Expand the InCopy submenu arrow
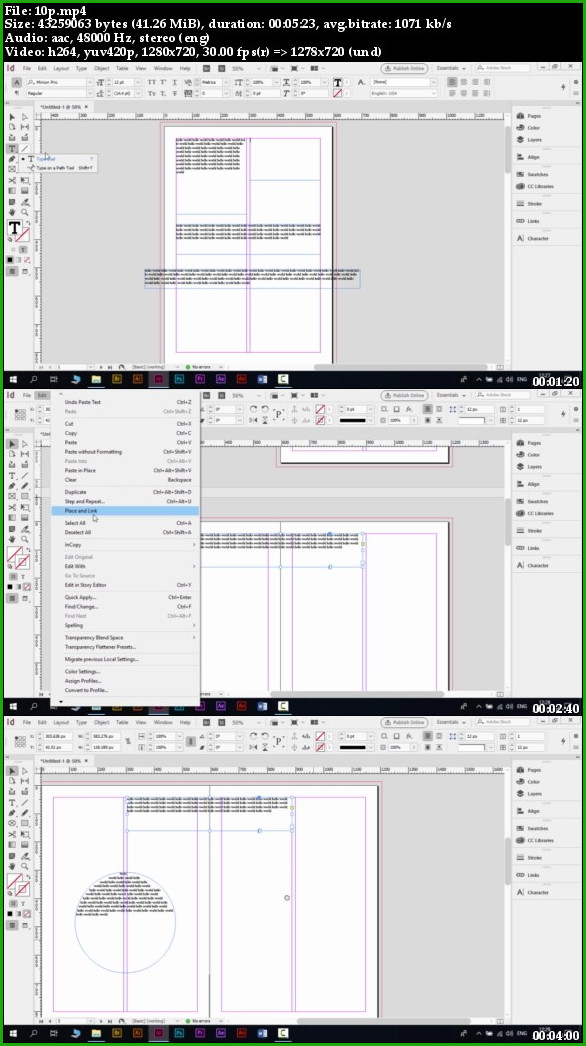This screenshot has height=1046, width=586. (194, 545)
